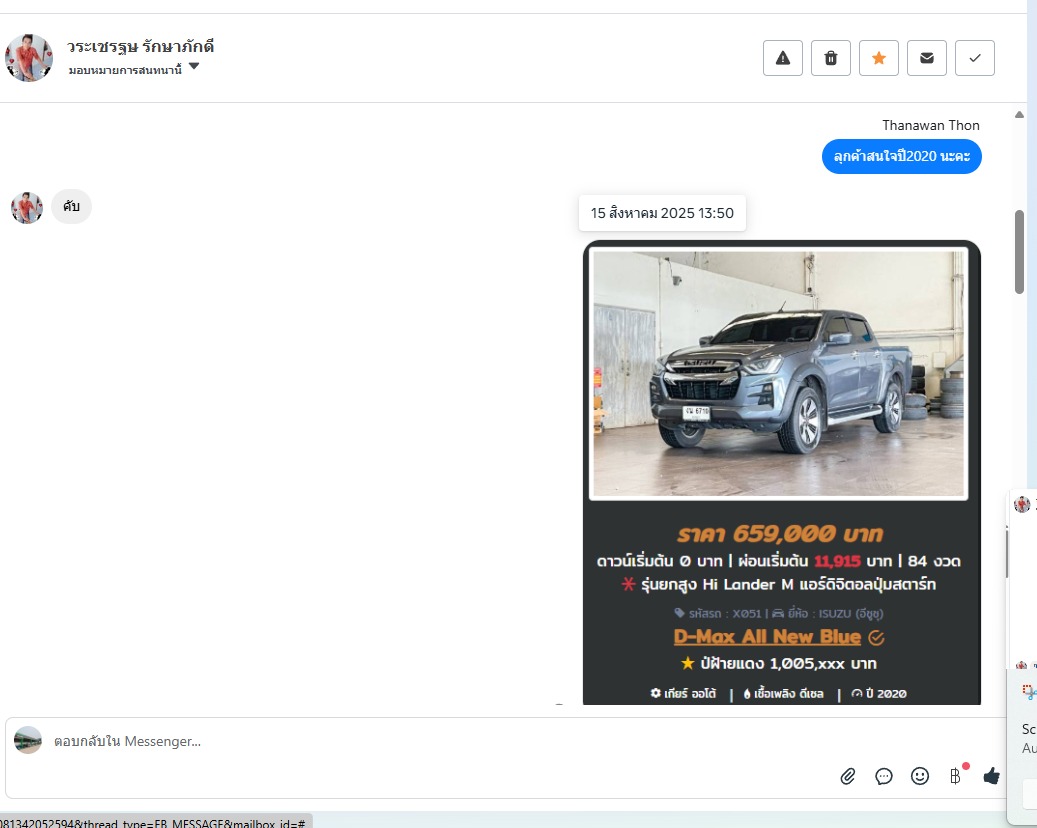Open the customer's profile picture in the header

tap(28, 58)
